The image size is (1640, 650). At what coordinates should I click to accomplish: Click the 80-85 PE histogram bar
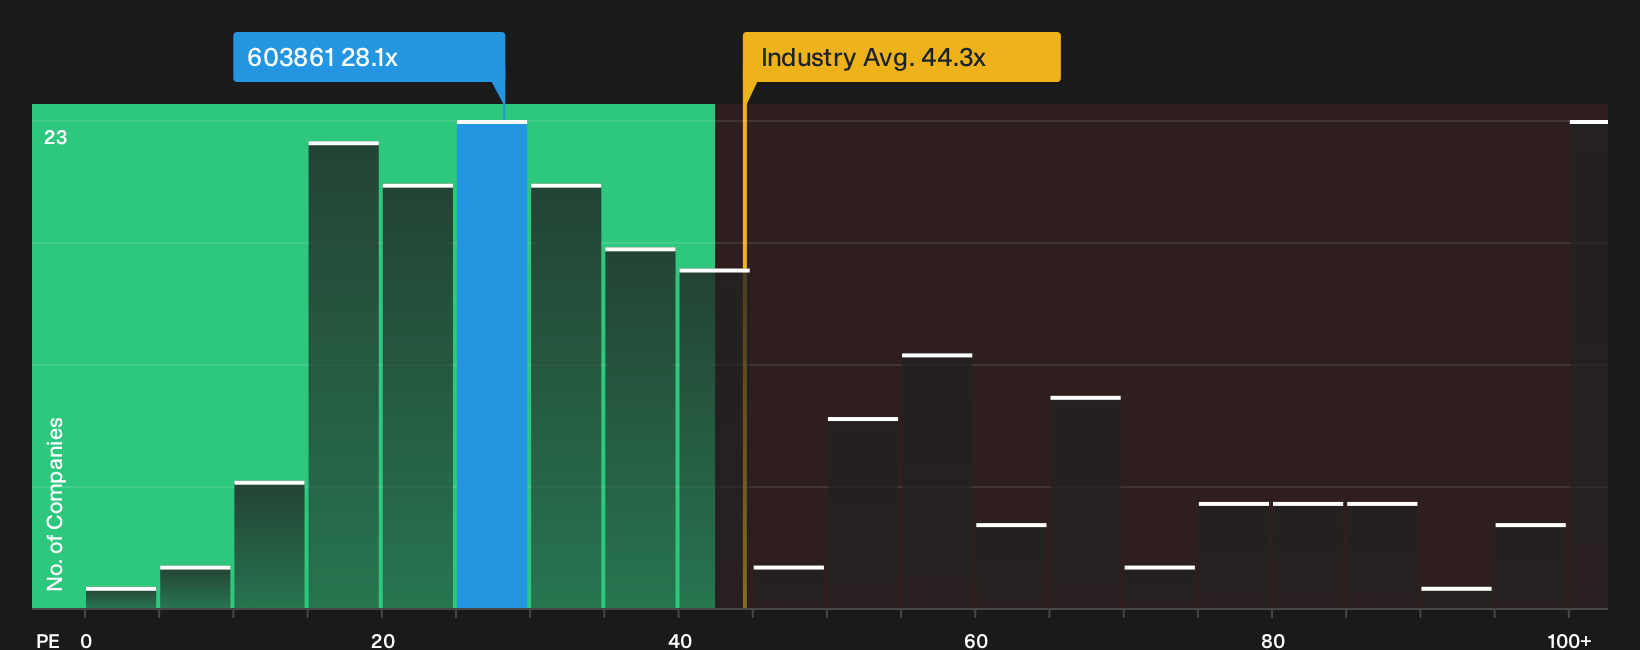pos(1308,555)
